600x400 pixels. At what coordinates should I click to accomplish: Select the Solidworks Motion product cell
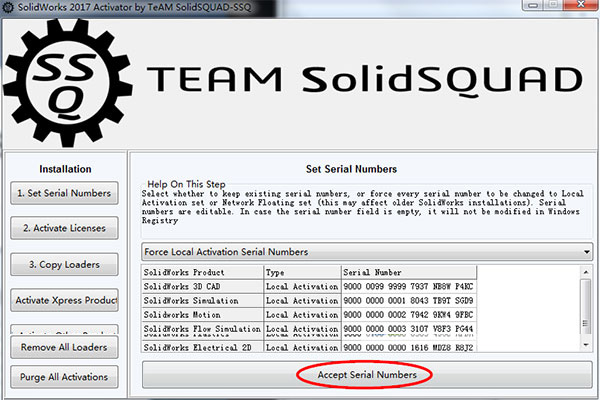click(202, 315)
